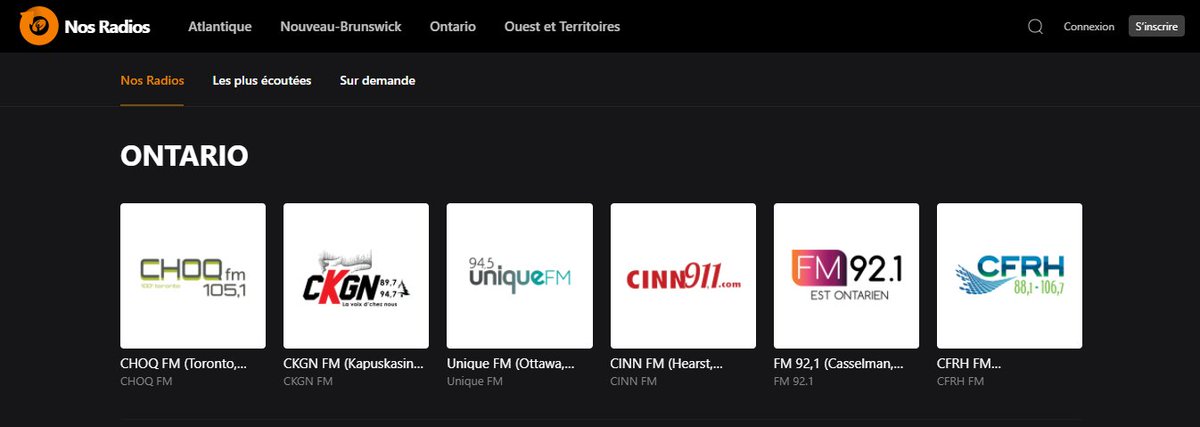
Task: Click the orange Nos Radios logo icon
Action: (38, 26)
